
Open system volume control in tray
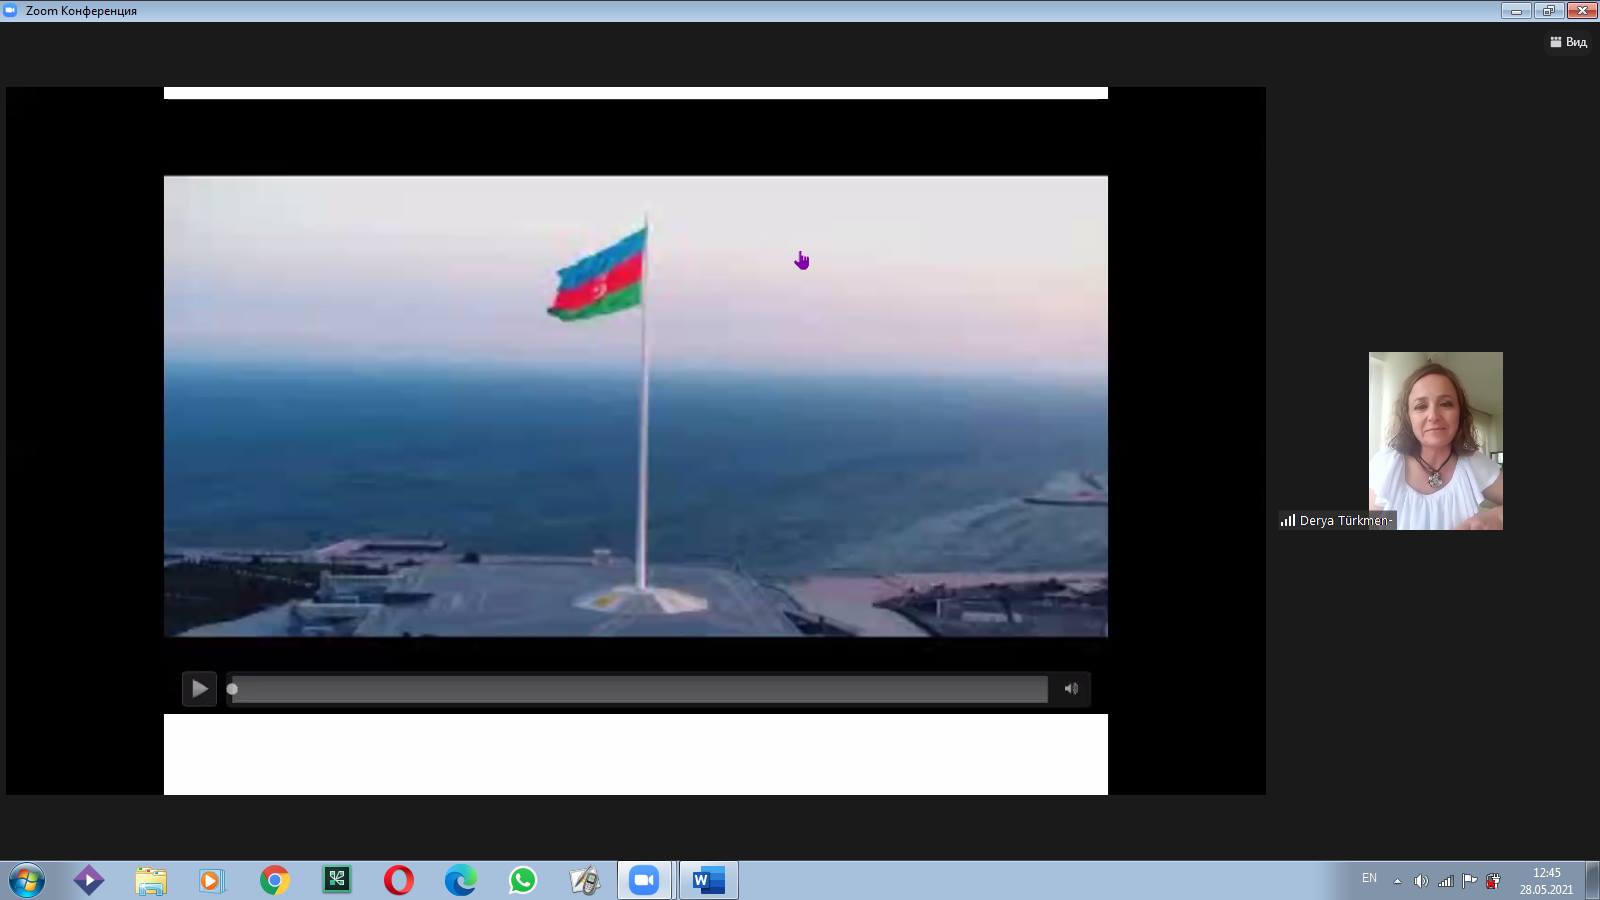click(x=1421, y=881)
